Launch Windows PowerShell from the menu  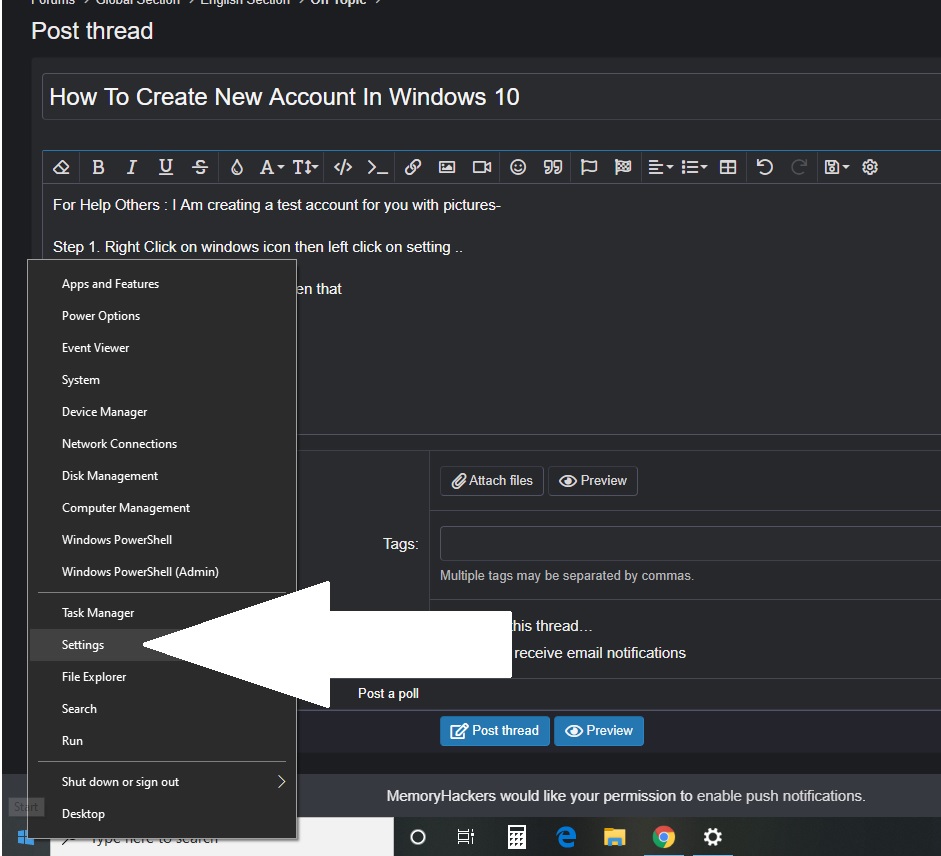(x=162, y=540)
